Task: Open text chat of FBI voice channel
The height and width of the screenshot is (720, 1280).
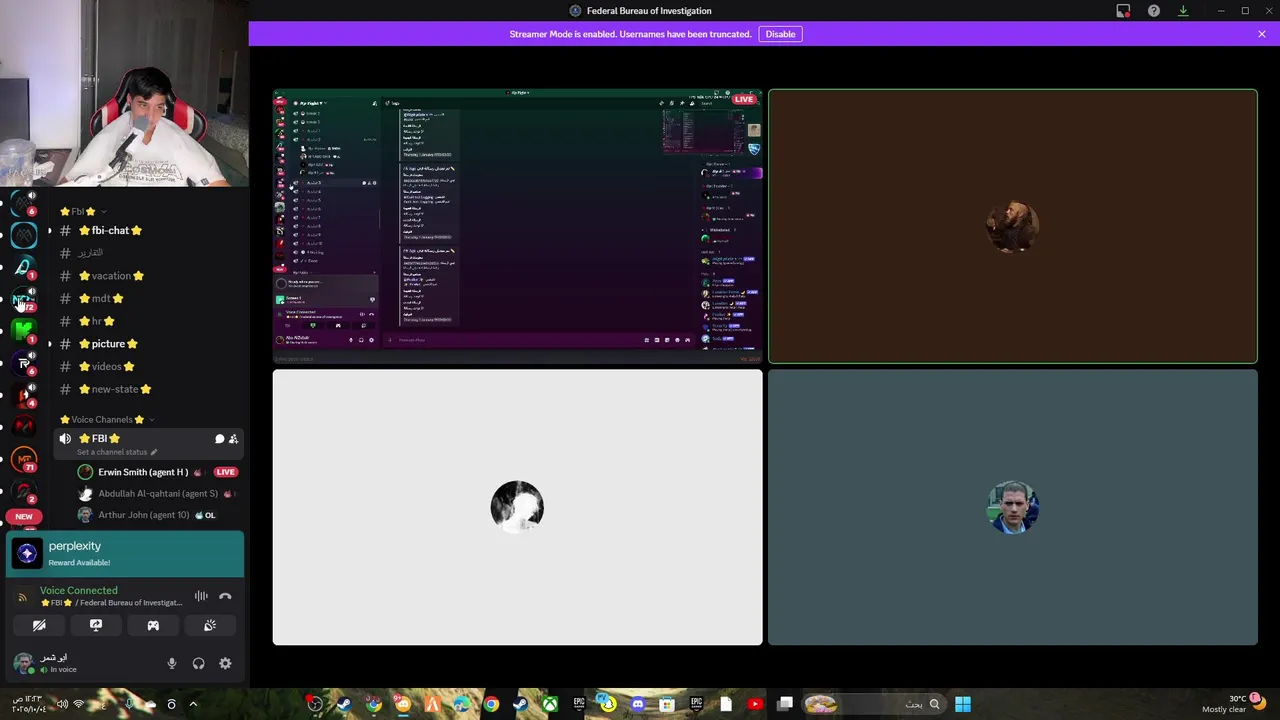Action: pyautogui.click(x=219, y=439)
